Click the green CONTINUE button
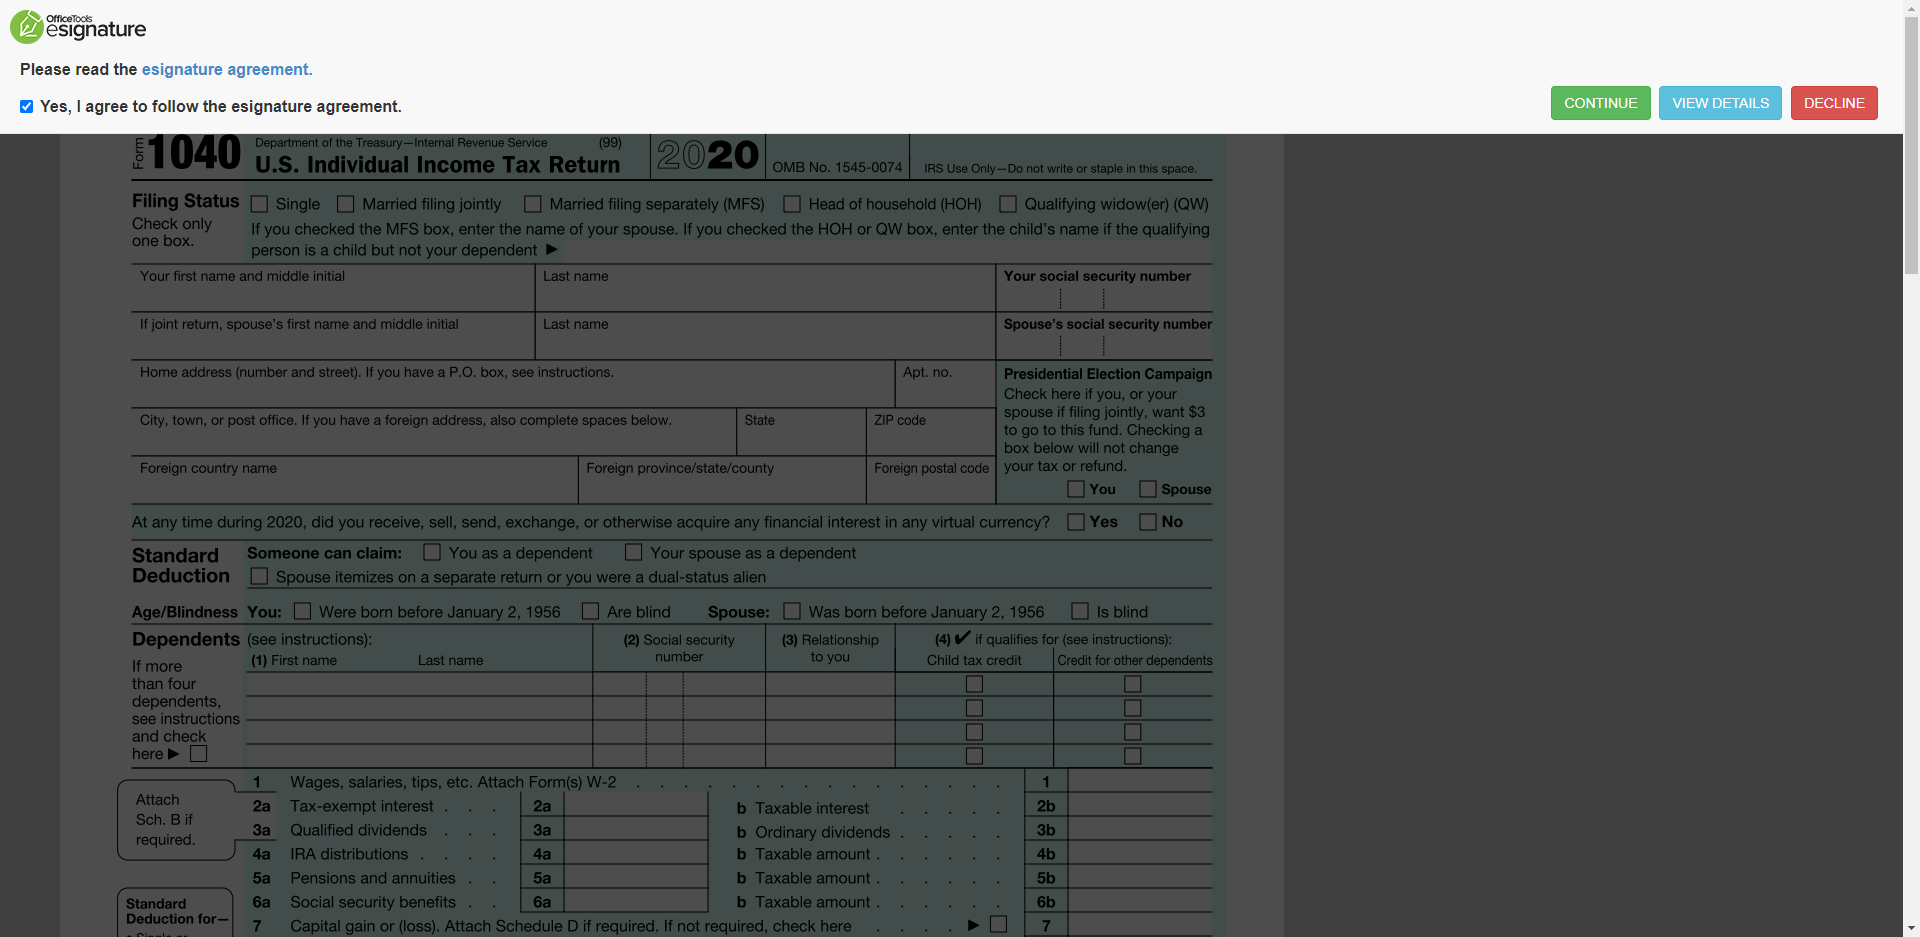This screenshot has width=1920, height=937. pyautogui.click(x=1600, y=103)
